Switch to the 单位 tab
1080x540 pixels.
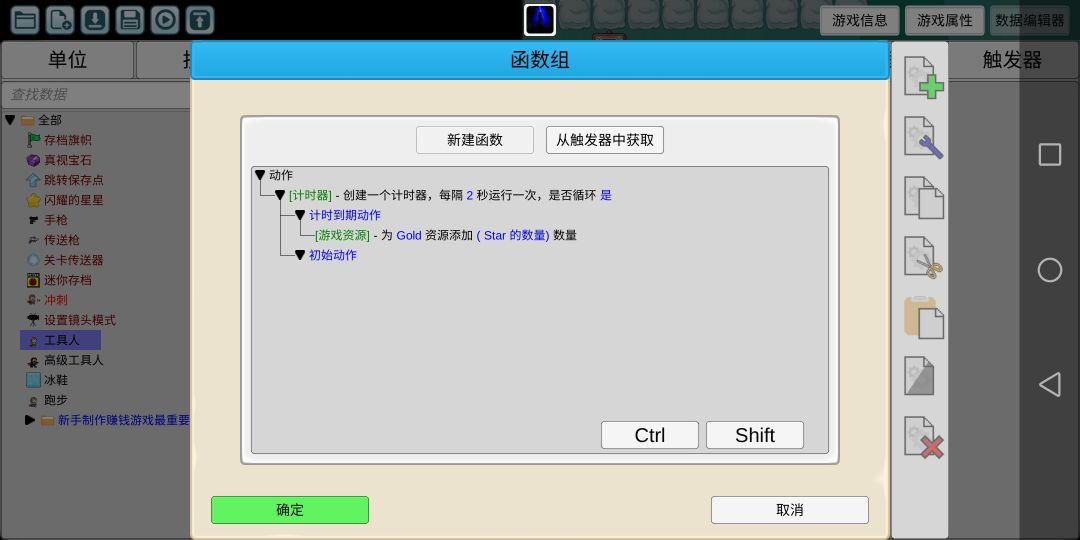pyautogui.click(x=68, y=60)
